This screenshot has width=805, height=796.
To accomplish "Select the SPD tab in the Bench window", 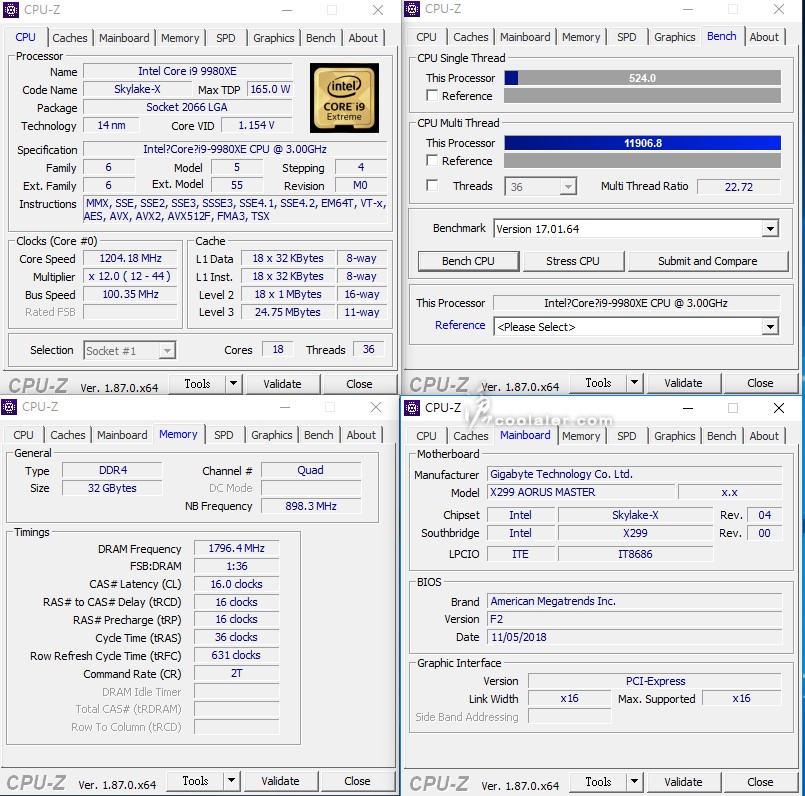I will (626, 37).
